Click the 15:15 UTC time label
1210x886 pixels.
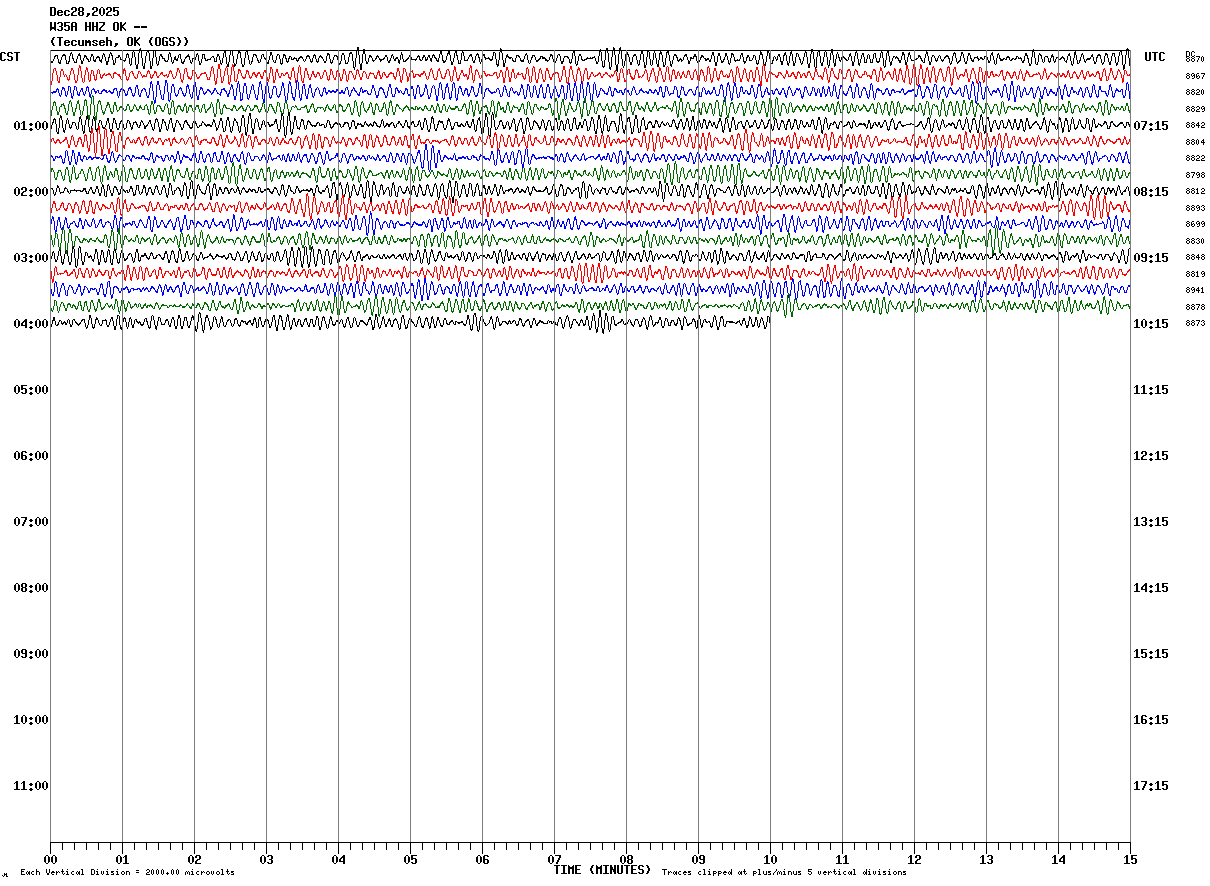pyautogui.click(x=1151, y=654)
